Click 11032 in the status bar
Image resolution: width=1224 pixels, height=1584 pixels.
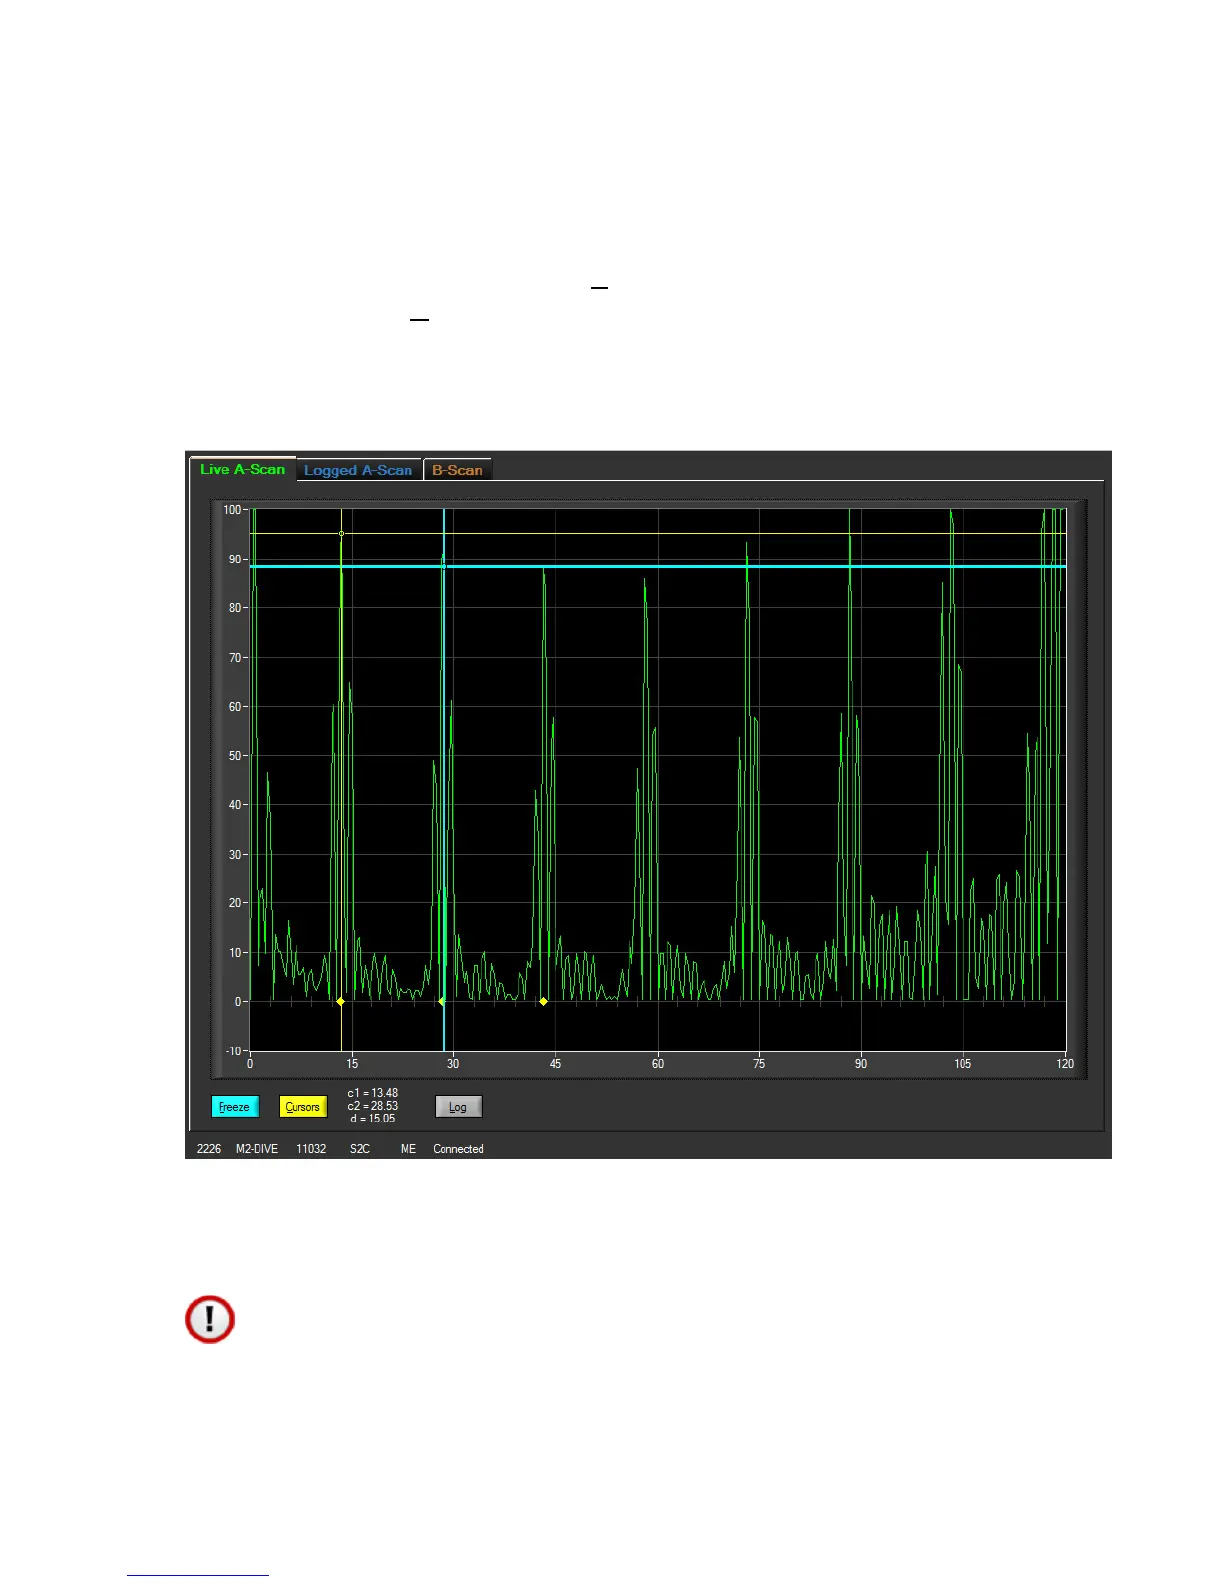click(311, 1149)
